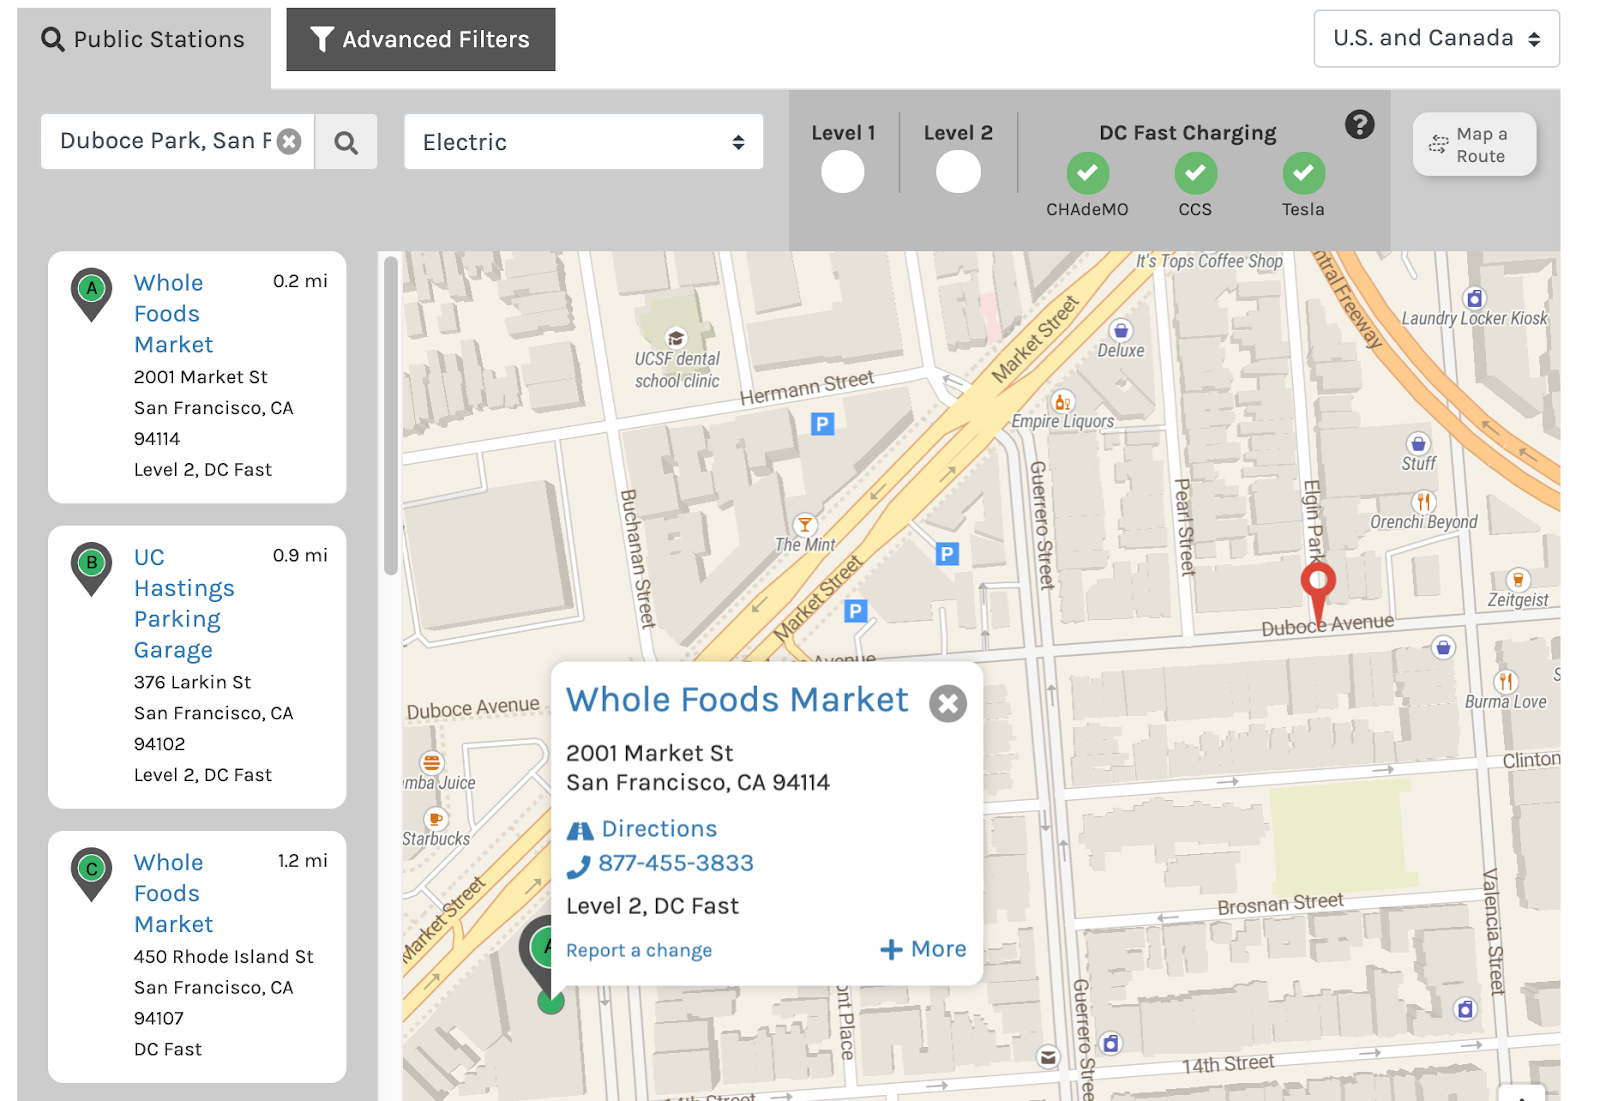The width and height of the screenshot is (1600, 1101).
Task: Call the 877-455-3833 phone link
Action: [x=676, y=863]
